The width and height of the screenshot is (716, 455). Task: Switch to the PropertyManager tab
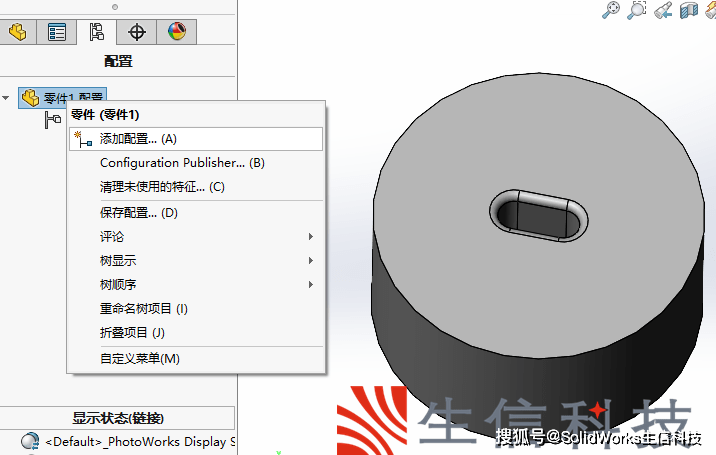57,32
